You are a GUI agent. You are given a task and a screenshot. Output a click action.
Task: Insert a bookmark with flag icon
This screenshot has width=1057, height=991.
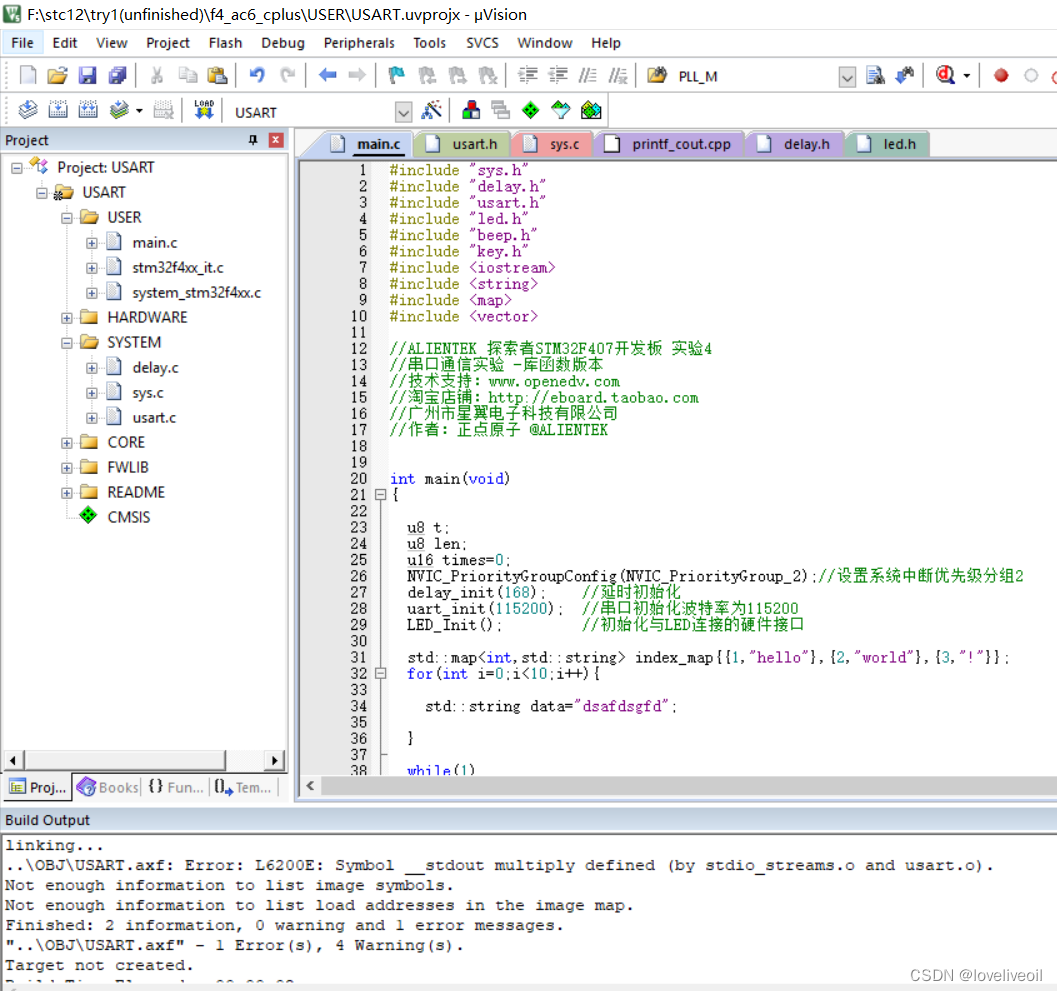click(396, 76)
